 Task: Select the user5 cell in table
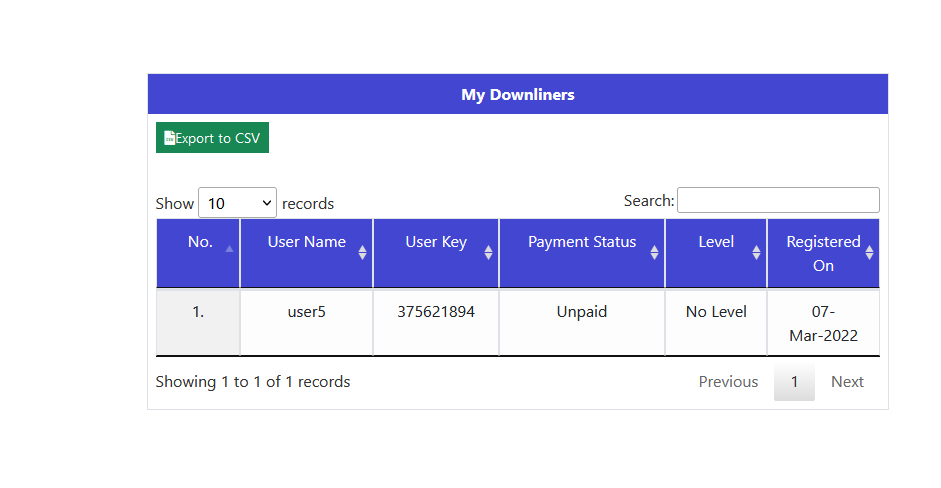(306, 312)
